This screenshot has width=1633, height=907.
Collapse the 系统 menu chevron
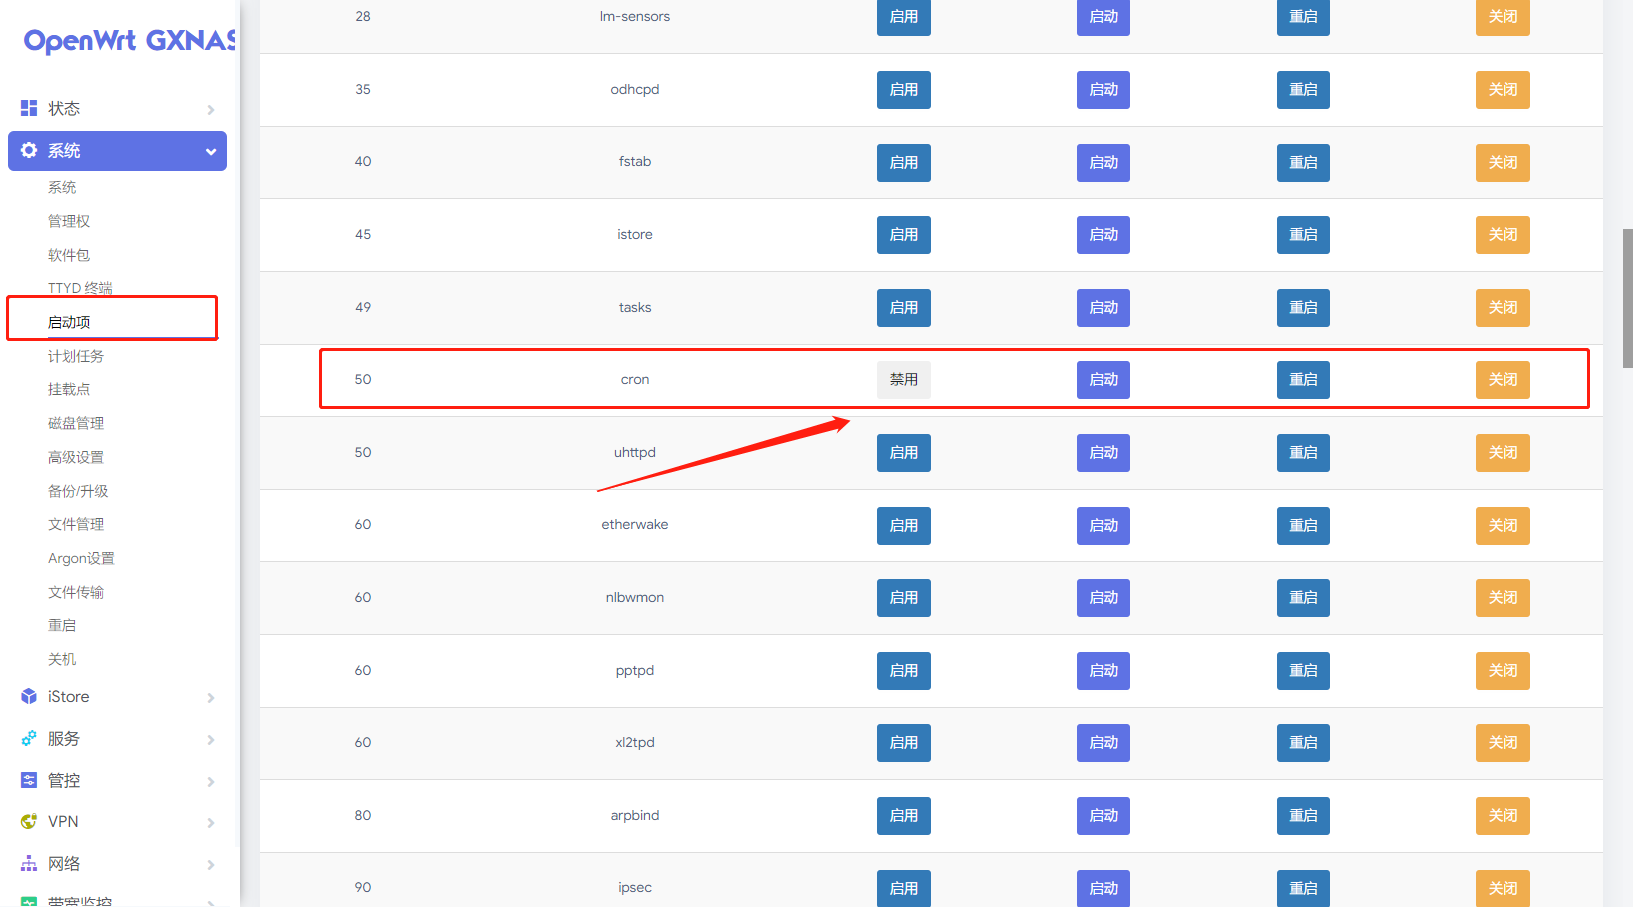click(211, 152)
